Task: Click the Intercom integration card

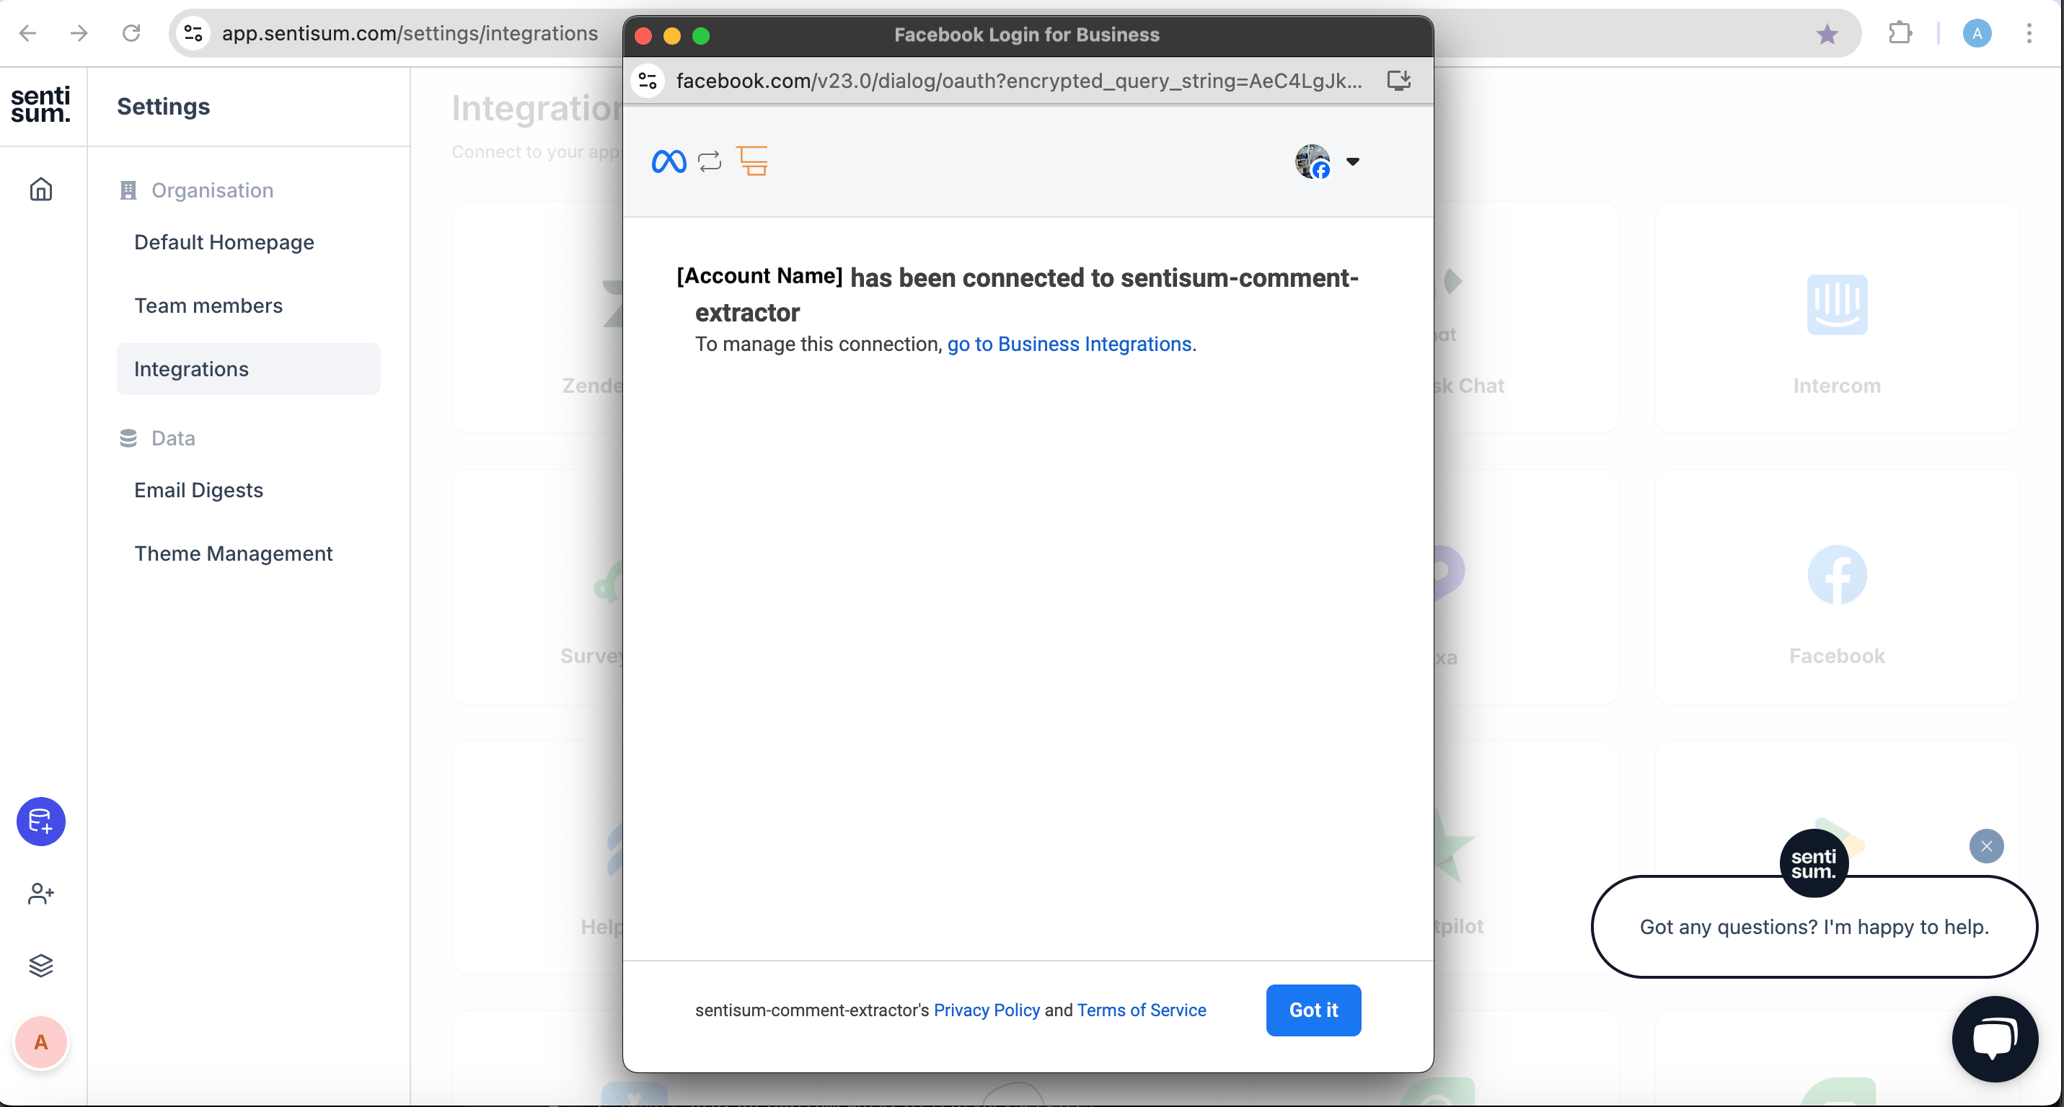Action: (x=1836, y=317)
